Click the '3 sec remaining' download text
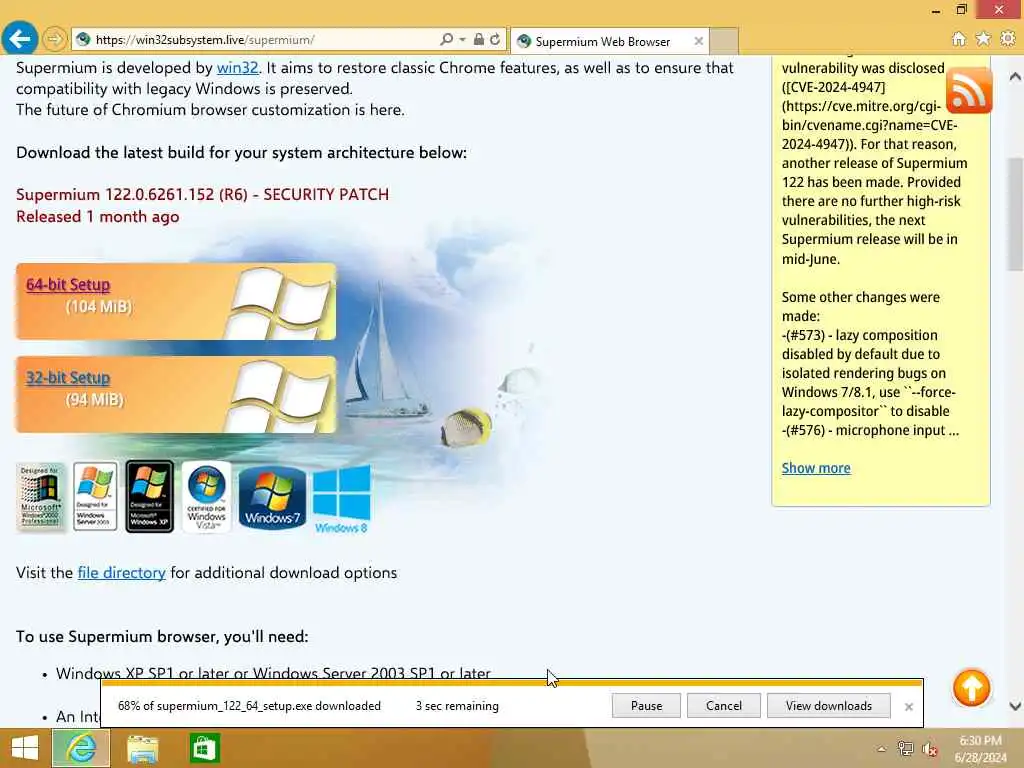This screenshot has width=1024, height=768. [457, 706]
